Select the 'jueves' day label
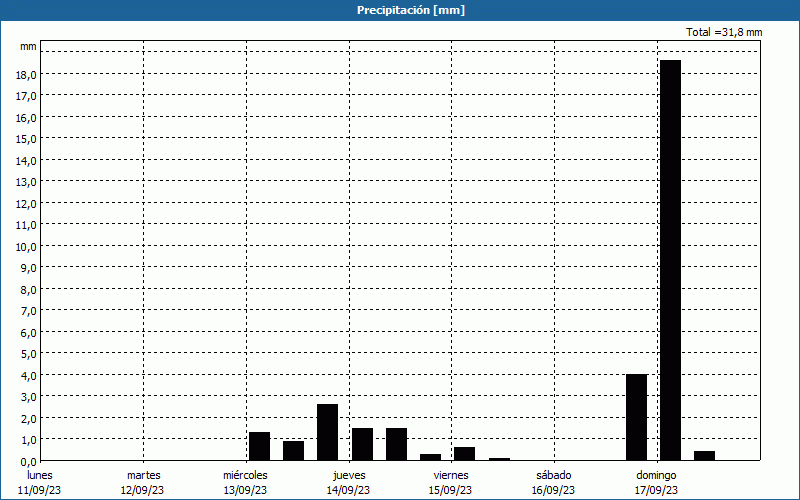This screenshot has width=800, height=500. click(x=349, y=475)
